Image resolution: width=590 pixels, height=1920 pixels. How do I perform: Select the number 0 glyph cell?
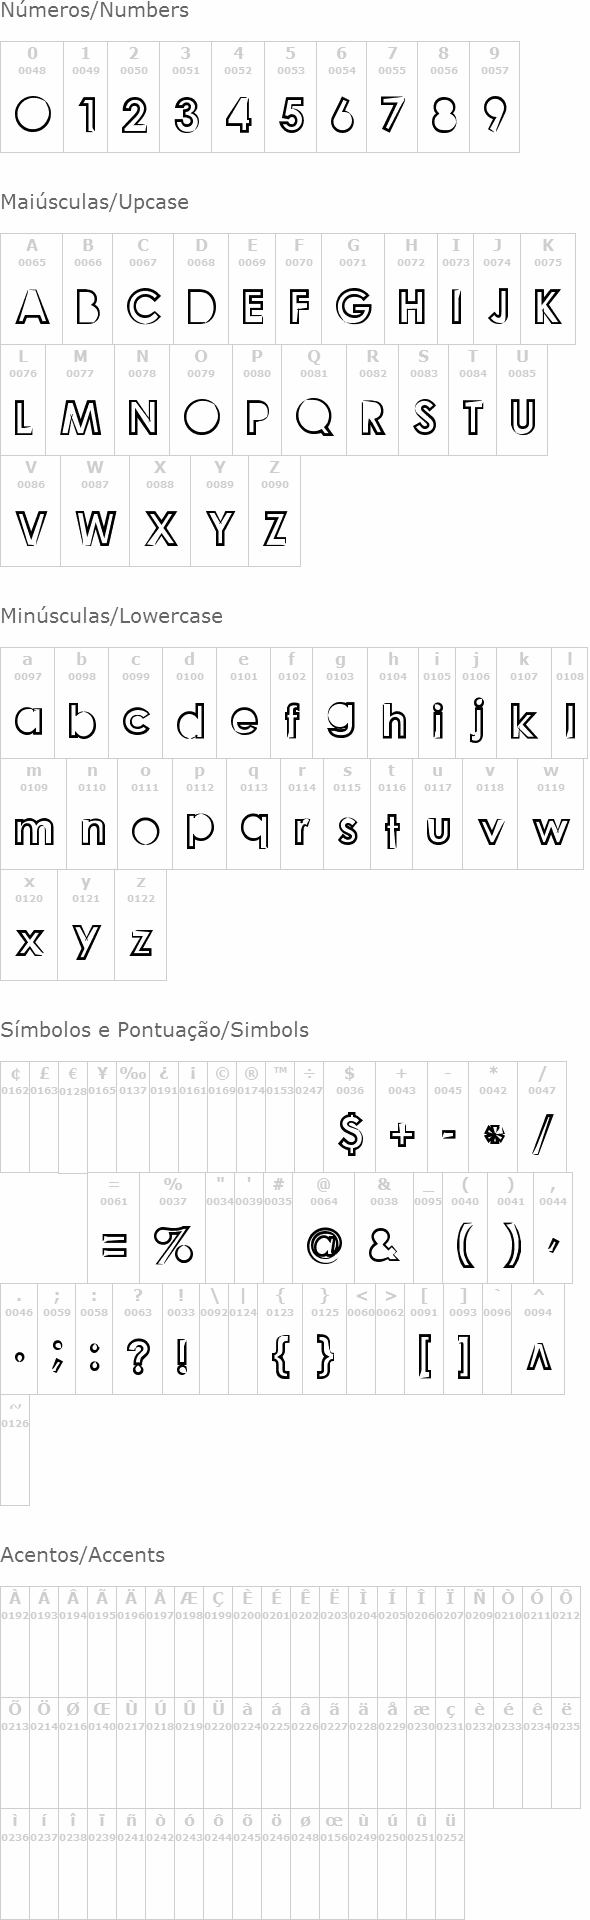point(32,97)
